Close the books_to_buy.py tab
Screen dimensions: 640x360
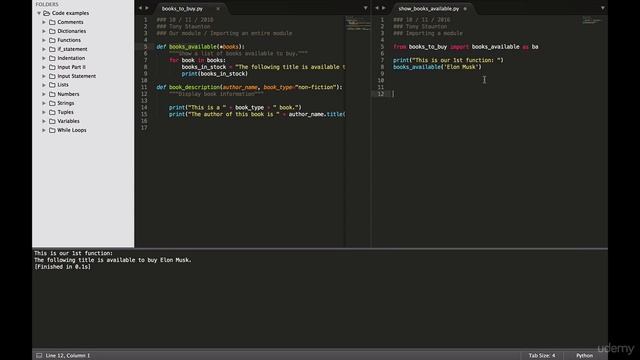(x=218, y=9)
